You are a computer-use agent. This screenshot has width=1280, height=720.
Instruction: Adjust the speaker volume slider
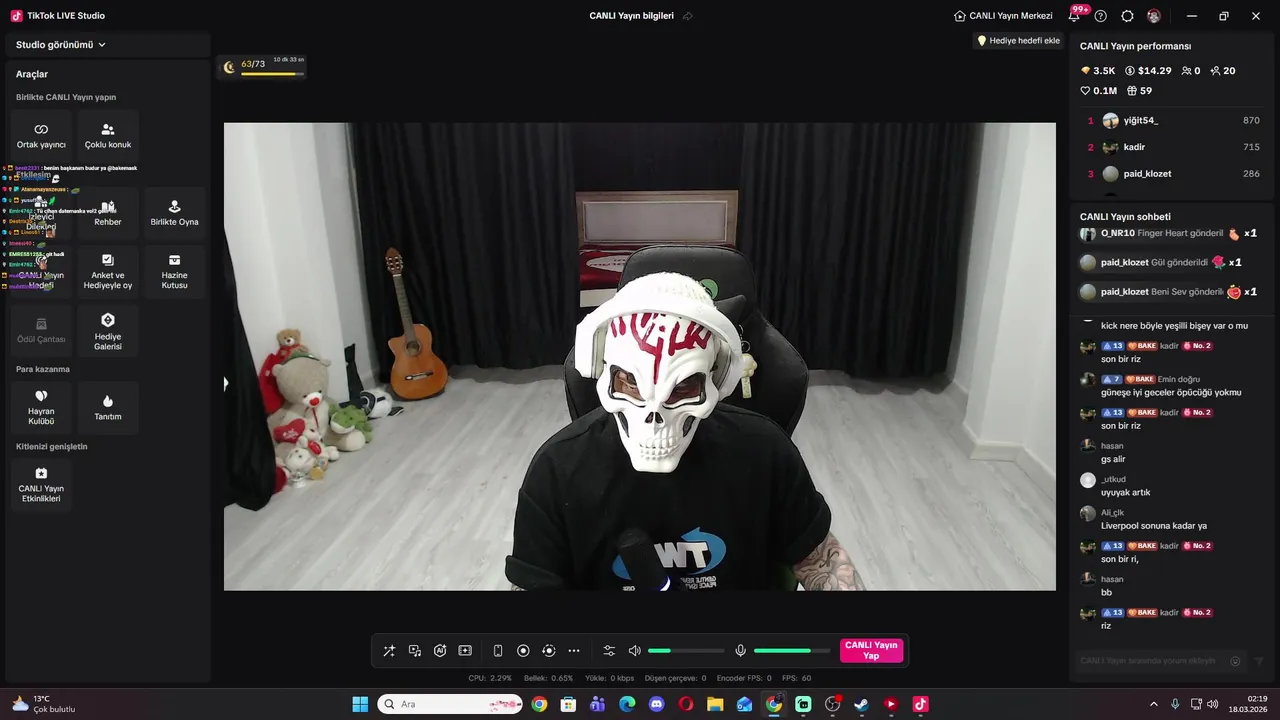[x=686, y=651]
